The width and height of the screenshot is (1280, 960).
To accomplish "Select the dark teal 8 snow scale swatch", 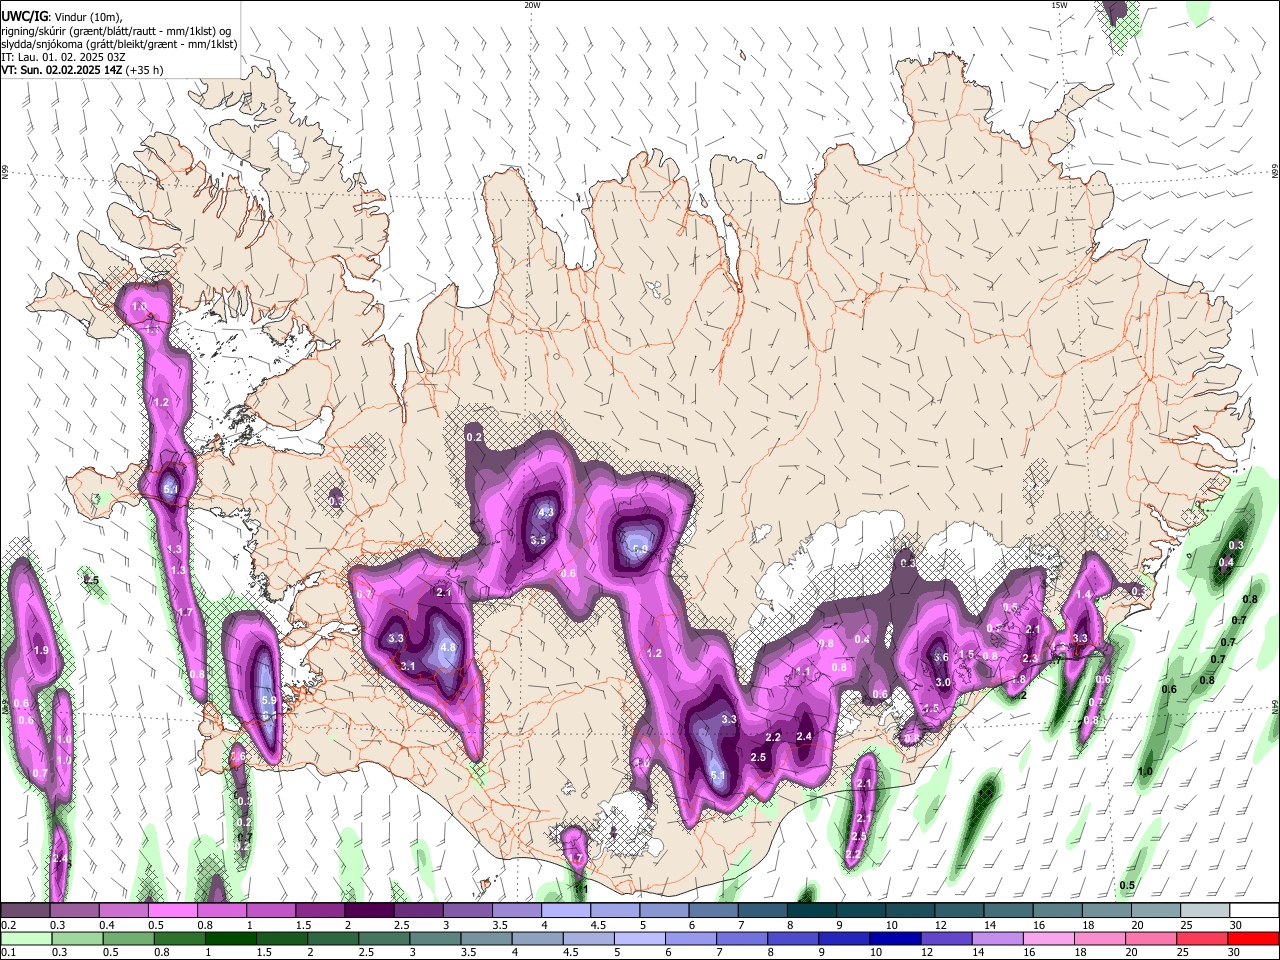I will tap(810, 911).
